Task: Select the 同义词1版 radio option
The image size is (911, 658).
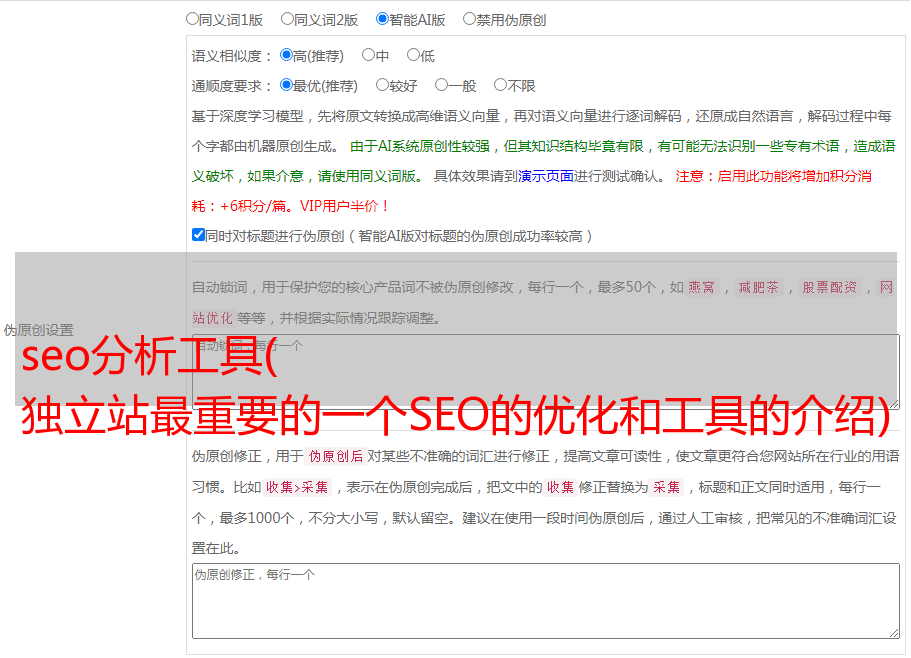Action: point(192,19)
